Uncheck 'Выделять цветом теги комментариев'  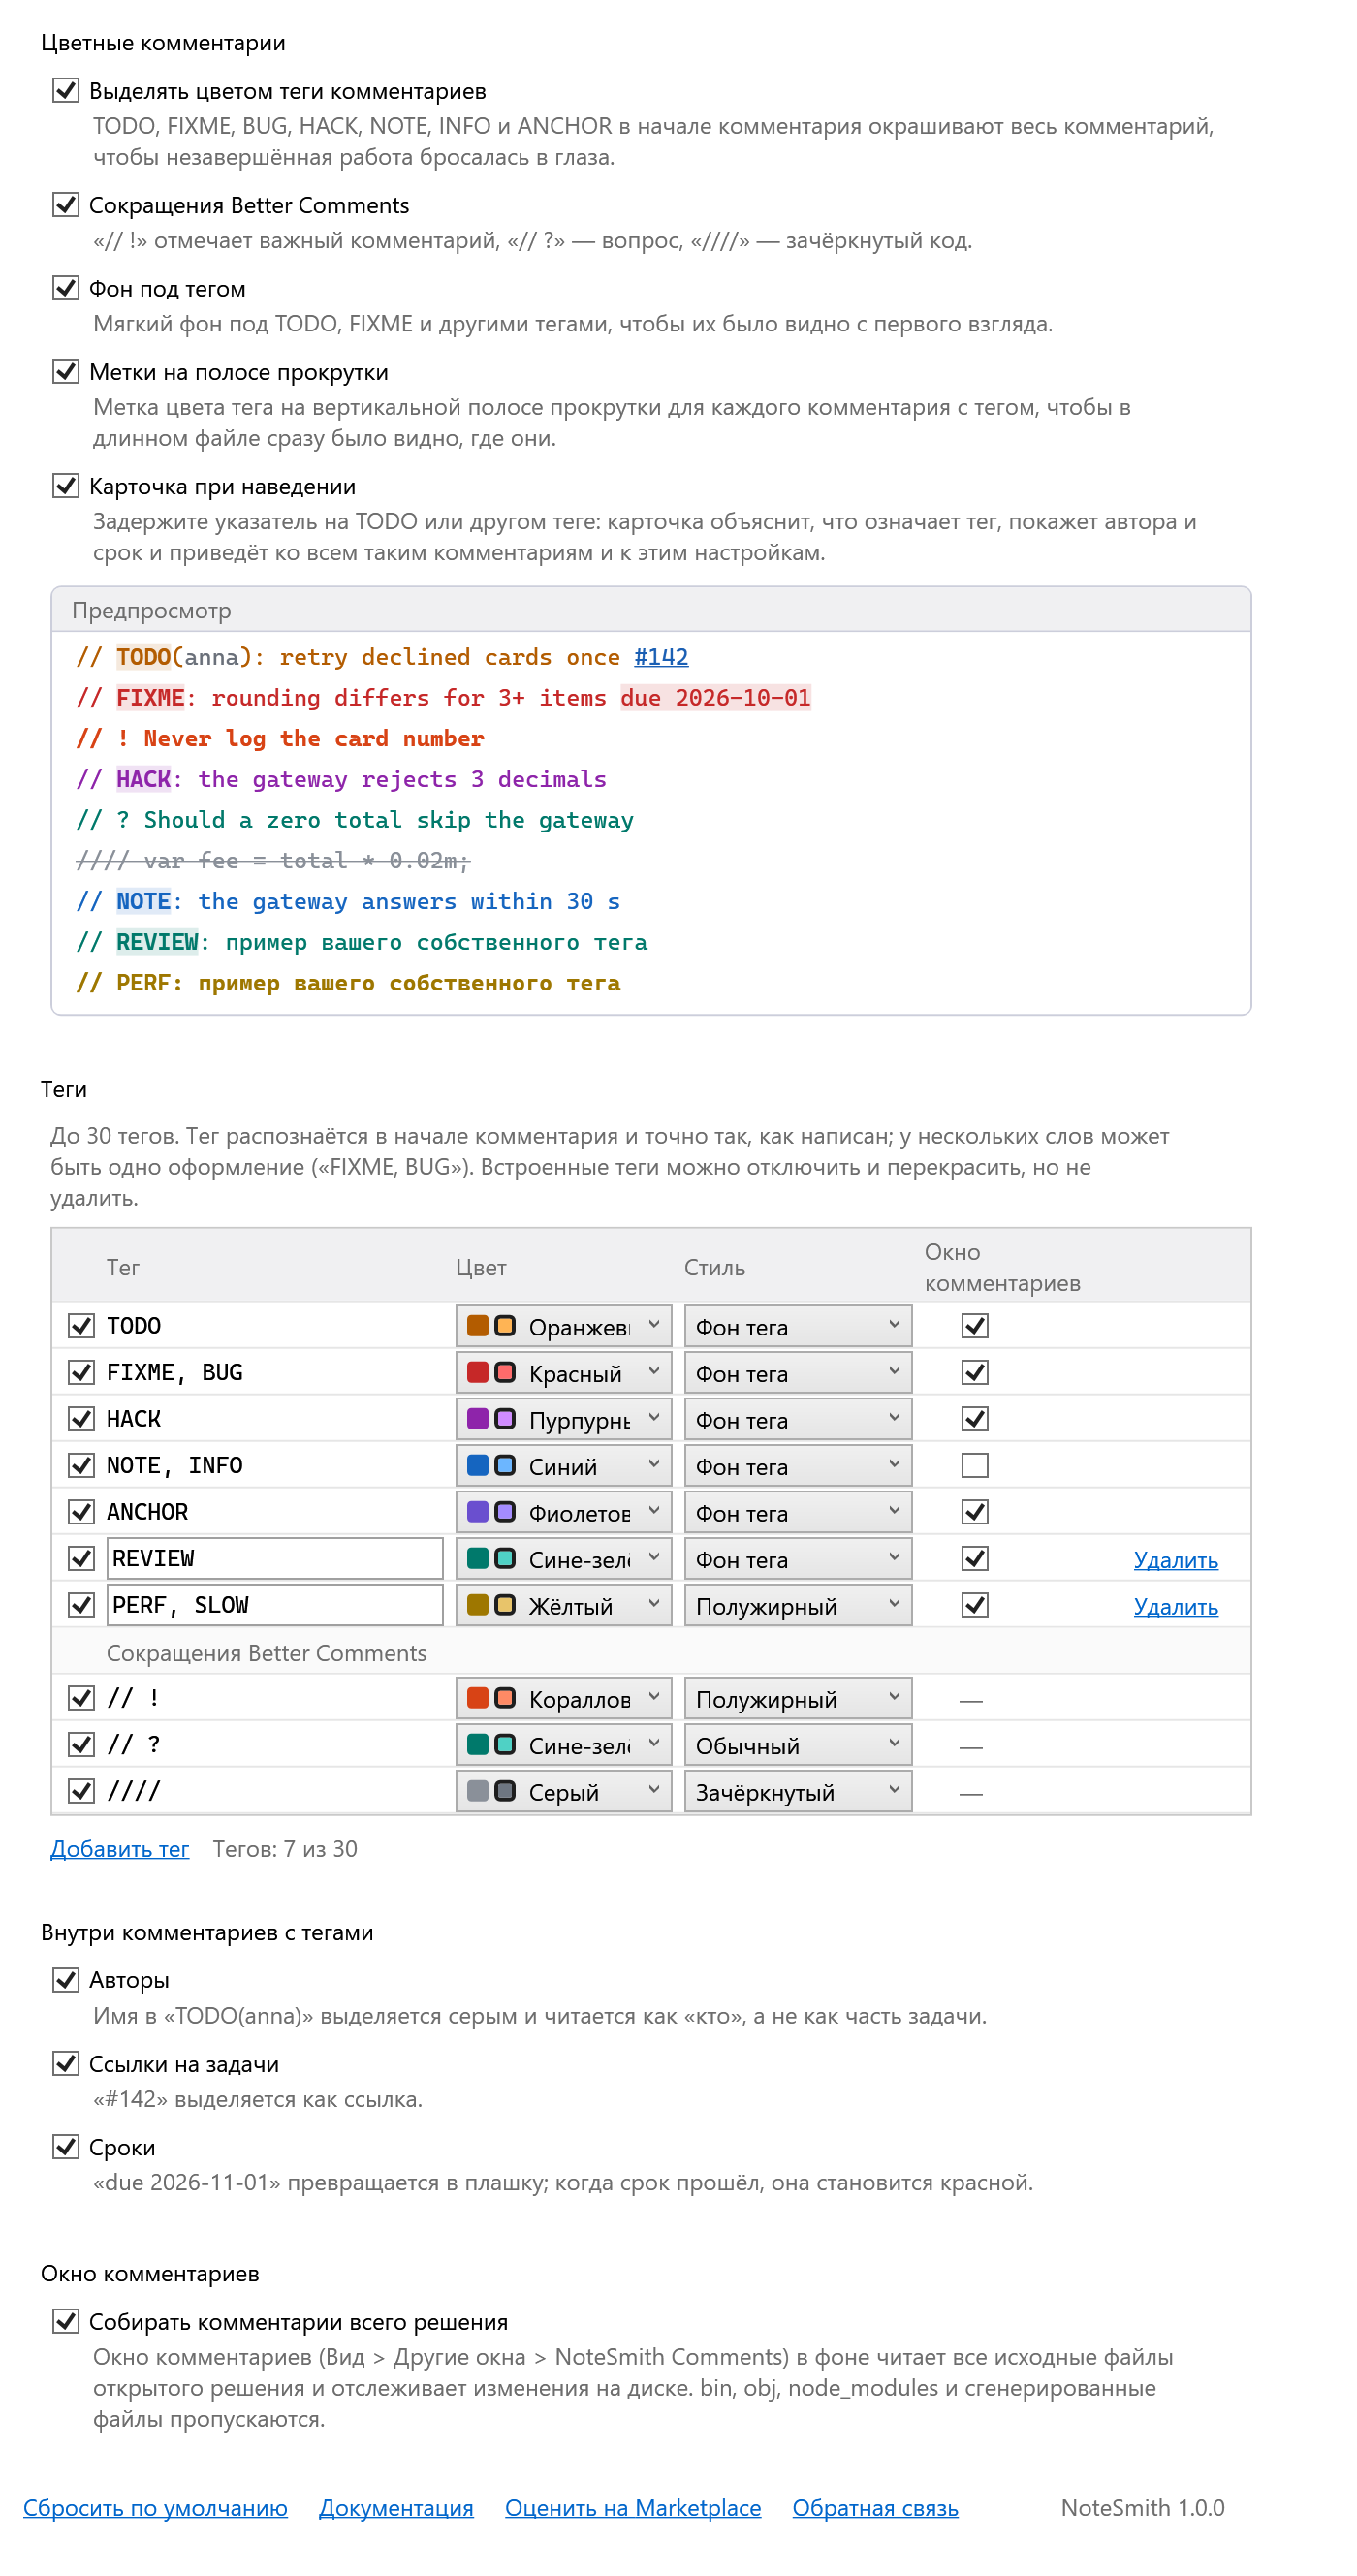point(66,91)
